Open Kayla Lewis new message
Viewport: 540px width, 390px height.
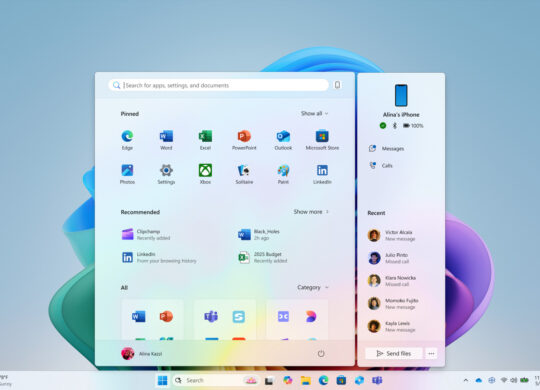[392, 326]
